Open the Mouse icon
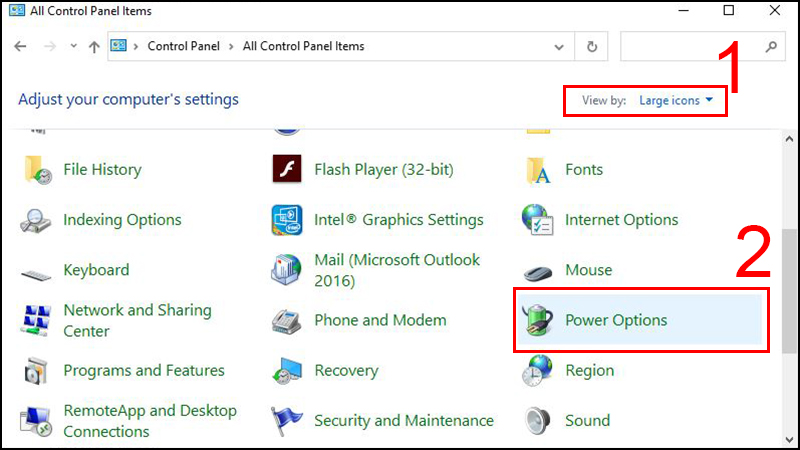The image size is (800, 450). tap(538, 272)
